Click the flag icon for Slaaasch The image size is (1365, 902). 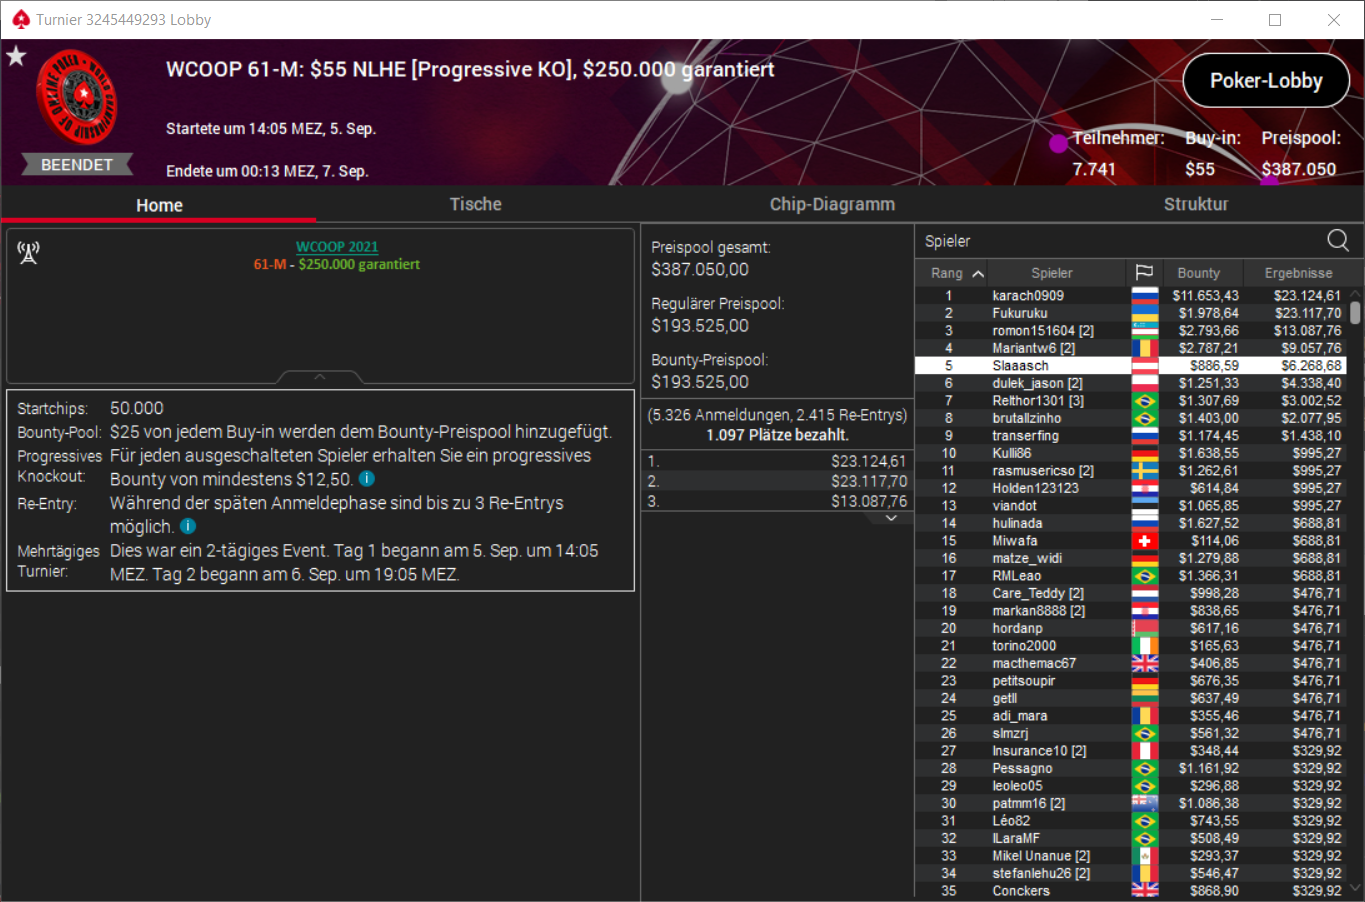pos(1145,366)
